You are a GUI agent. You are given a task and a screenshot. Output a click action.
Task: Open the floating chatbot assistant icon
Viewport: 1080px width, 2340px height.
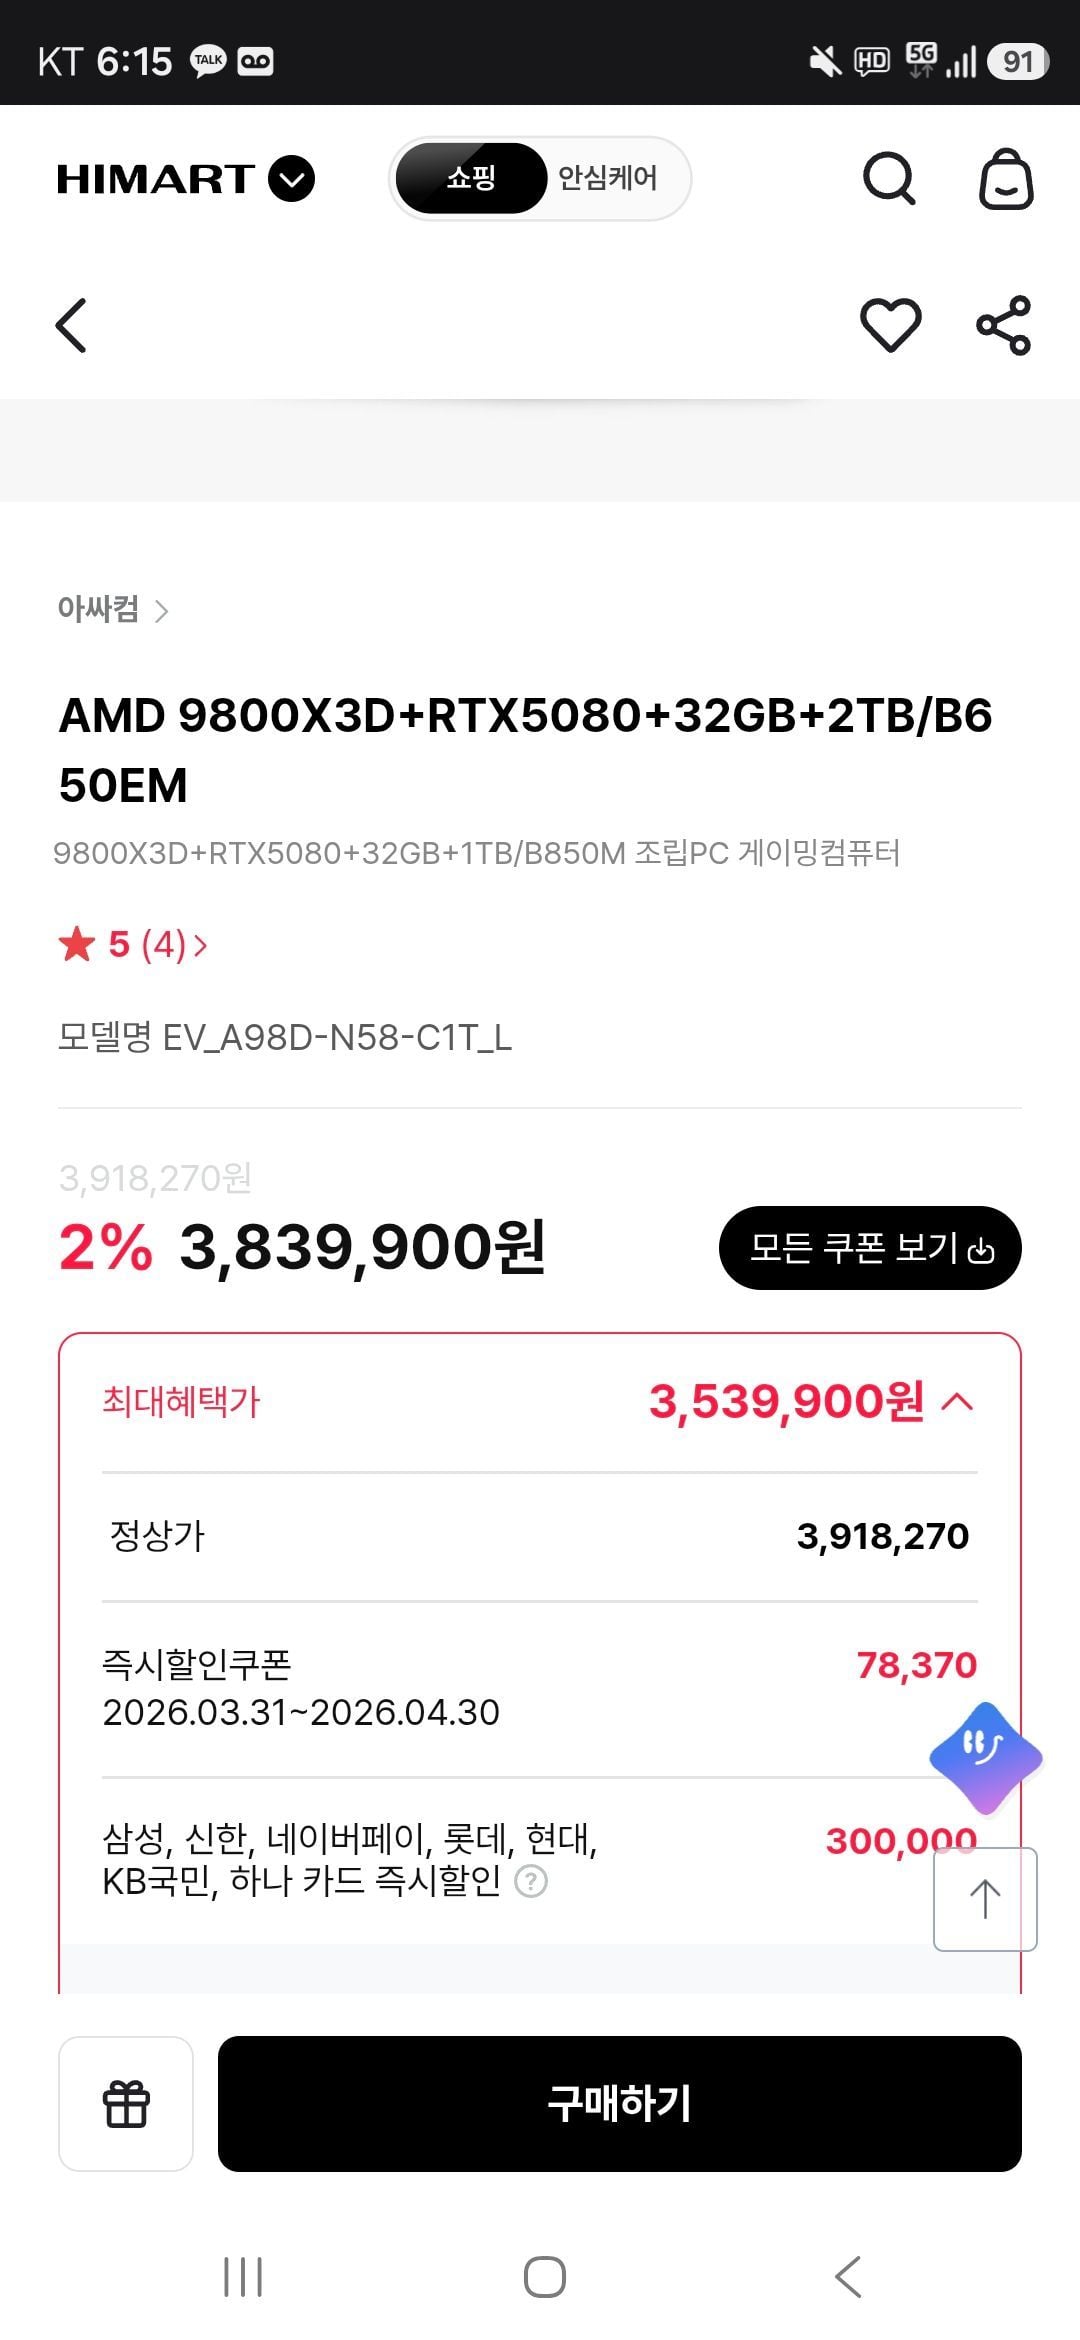coord(985,1757)
